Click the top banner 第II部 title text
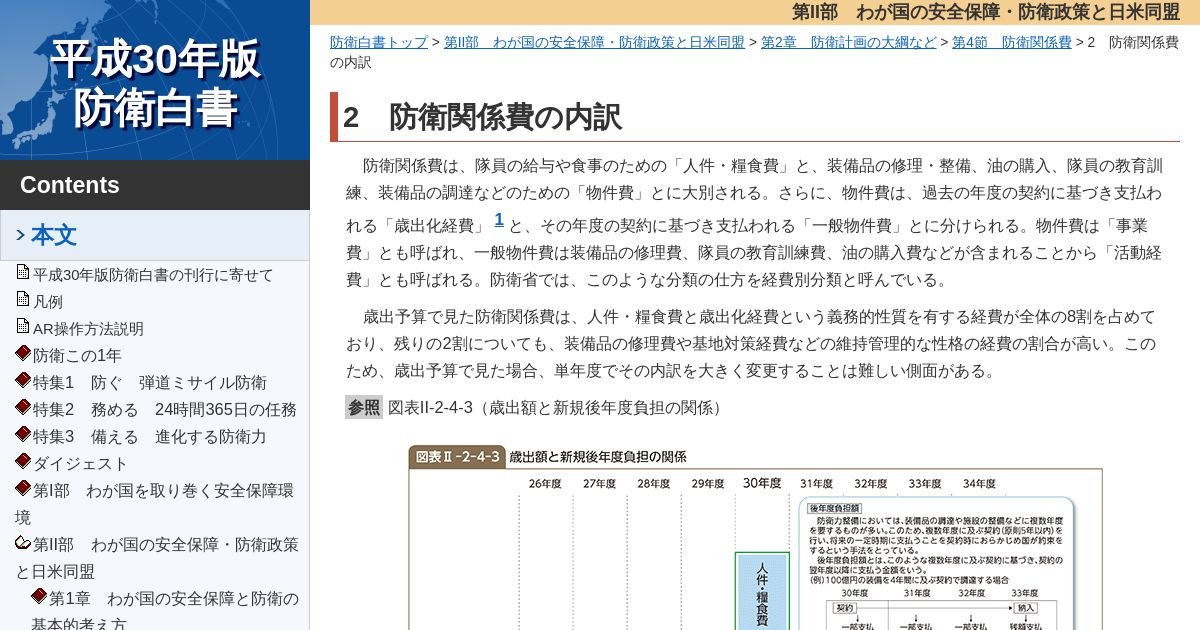 tap(986, 12)
